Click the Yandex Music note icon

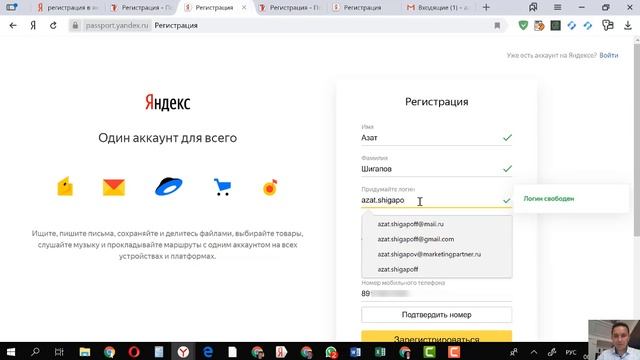pyautogui.click(x=270, y=187)
